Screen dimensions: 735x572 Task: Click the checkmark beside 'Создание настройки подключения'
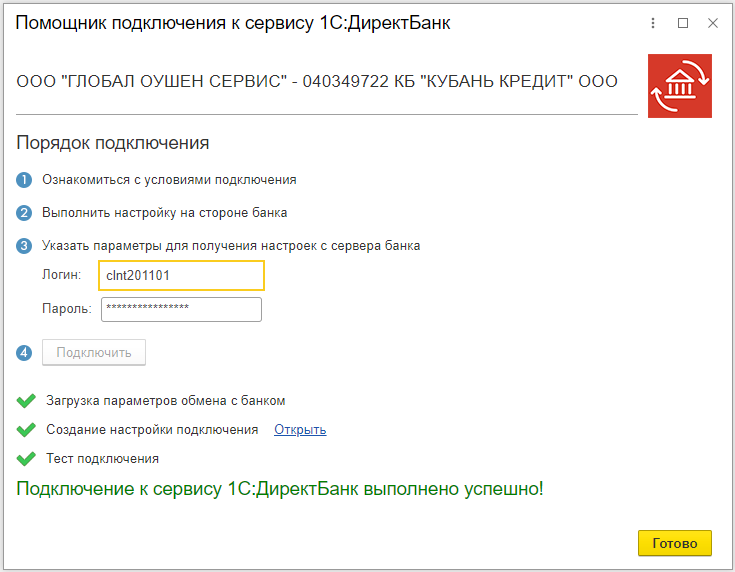[26, 430]
